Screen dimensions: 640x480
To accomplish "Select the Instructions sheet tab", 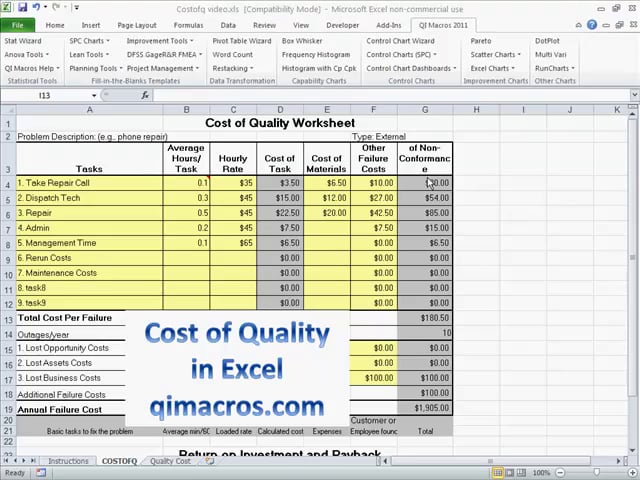I will 68,461.
